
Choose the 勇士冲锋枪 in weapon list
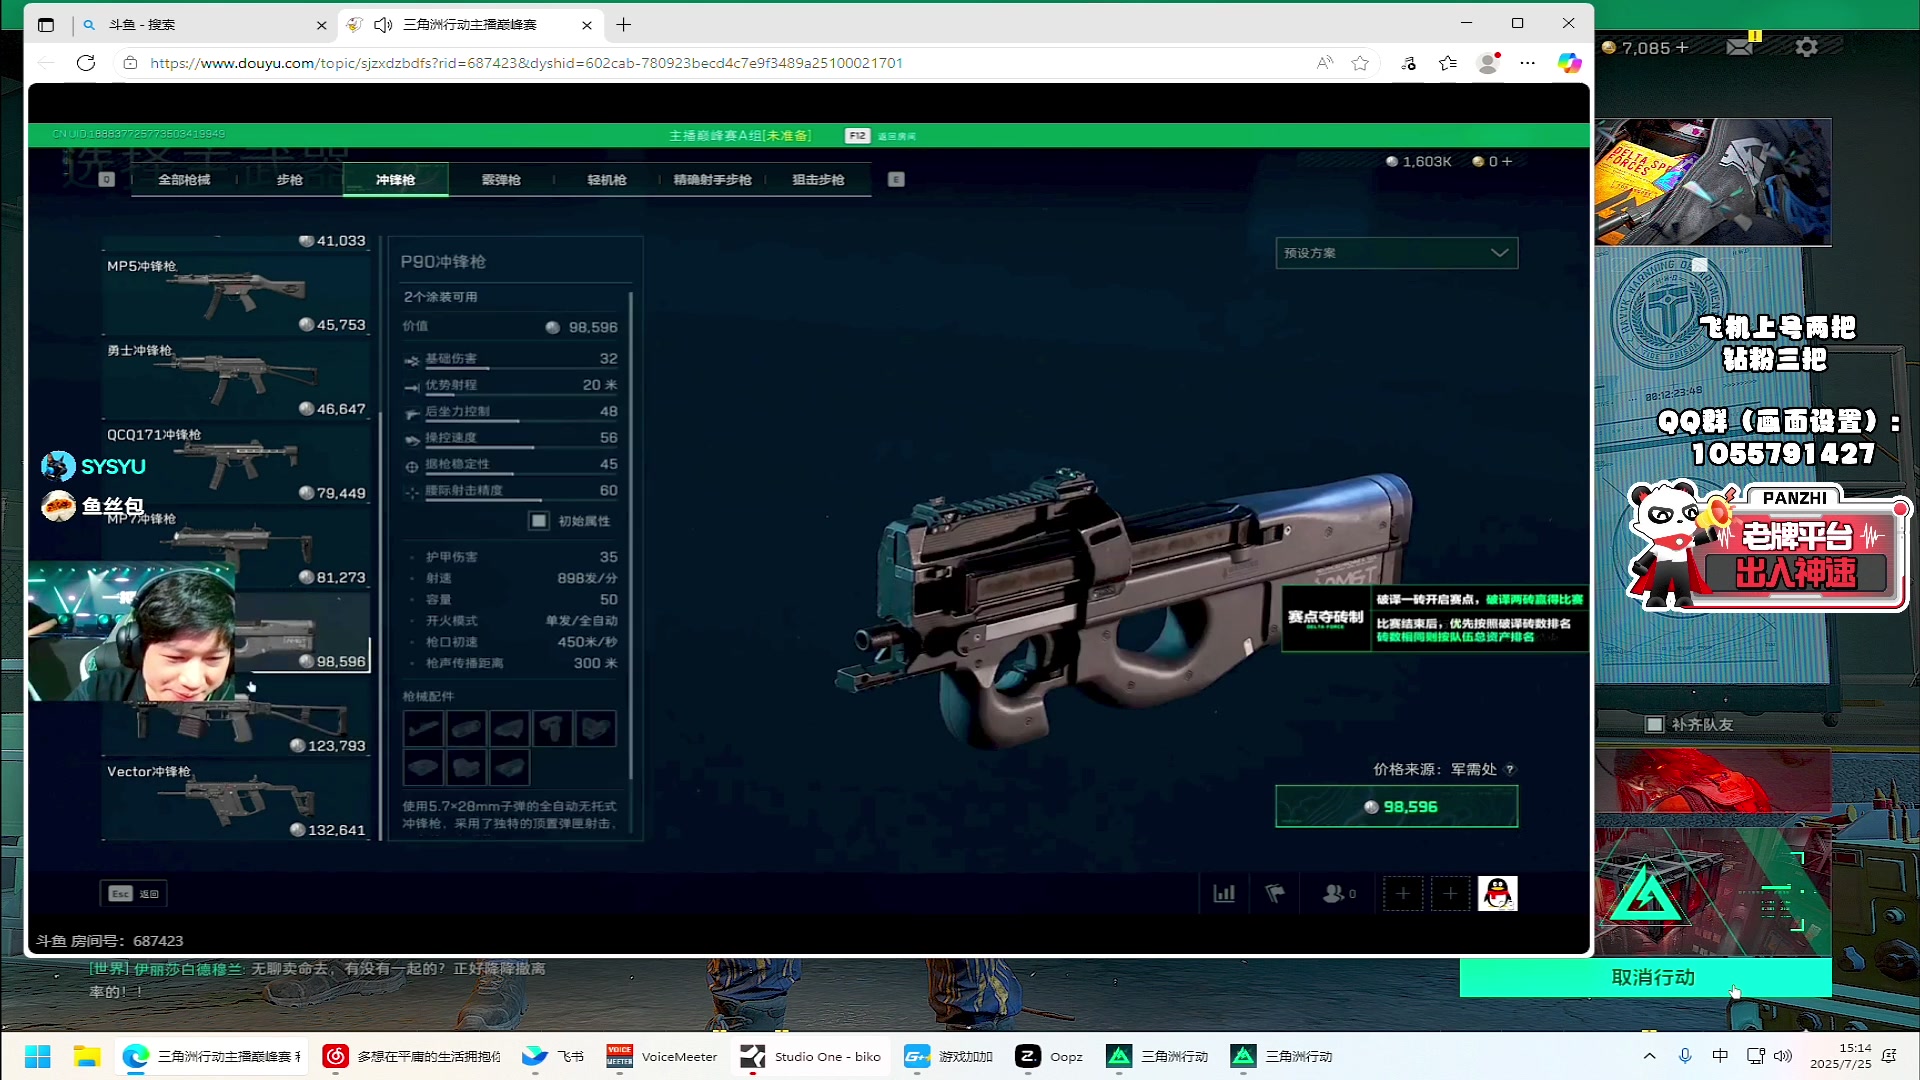(x=236, y=379)
